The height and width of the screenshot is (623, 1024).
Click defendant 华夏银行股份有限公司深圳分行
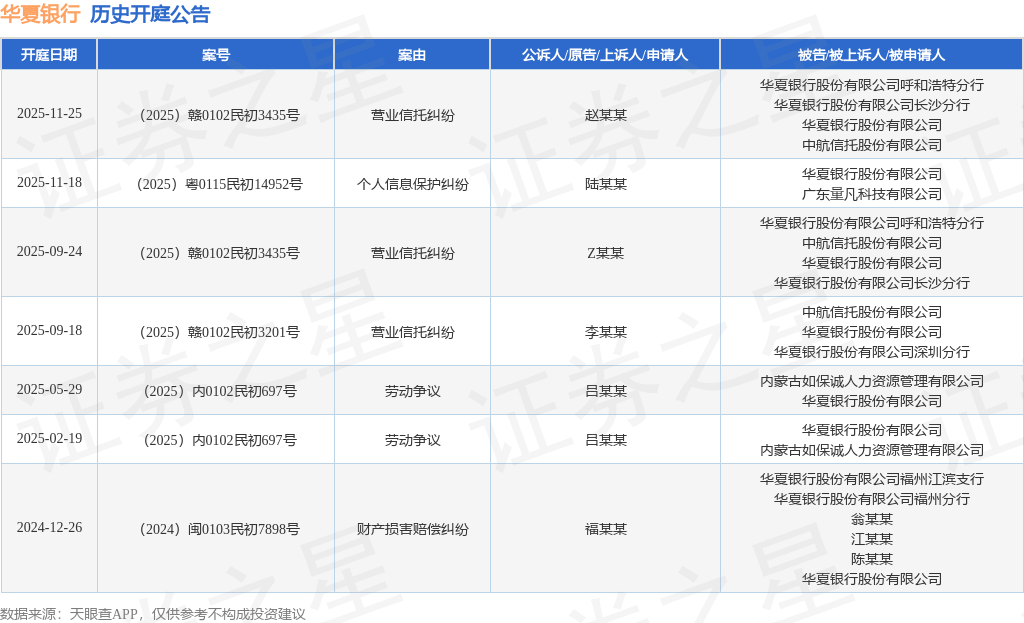(x=872, y=352)
